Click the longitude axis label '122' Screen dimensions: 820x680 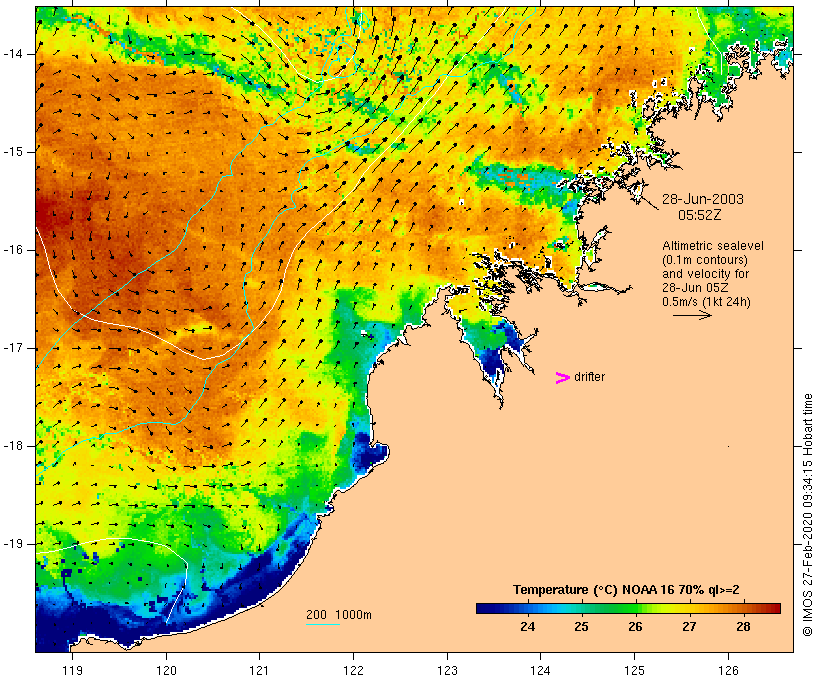[x=354, y=671]
